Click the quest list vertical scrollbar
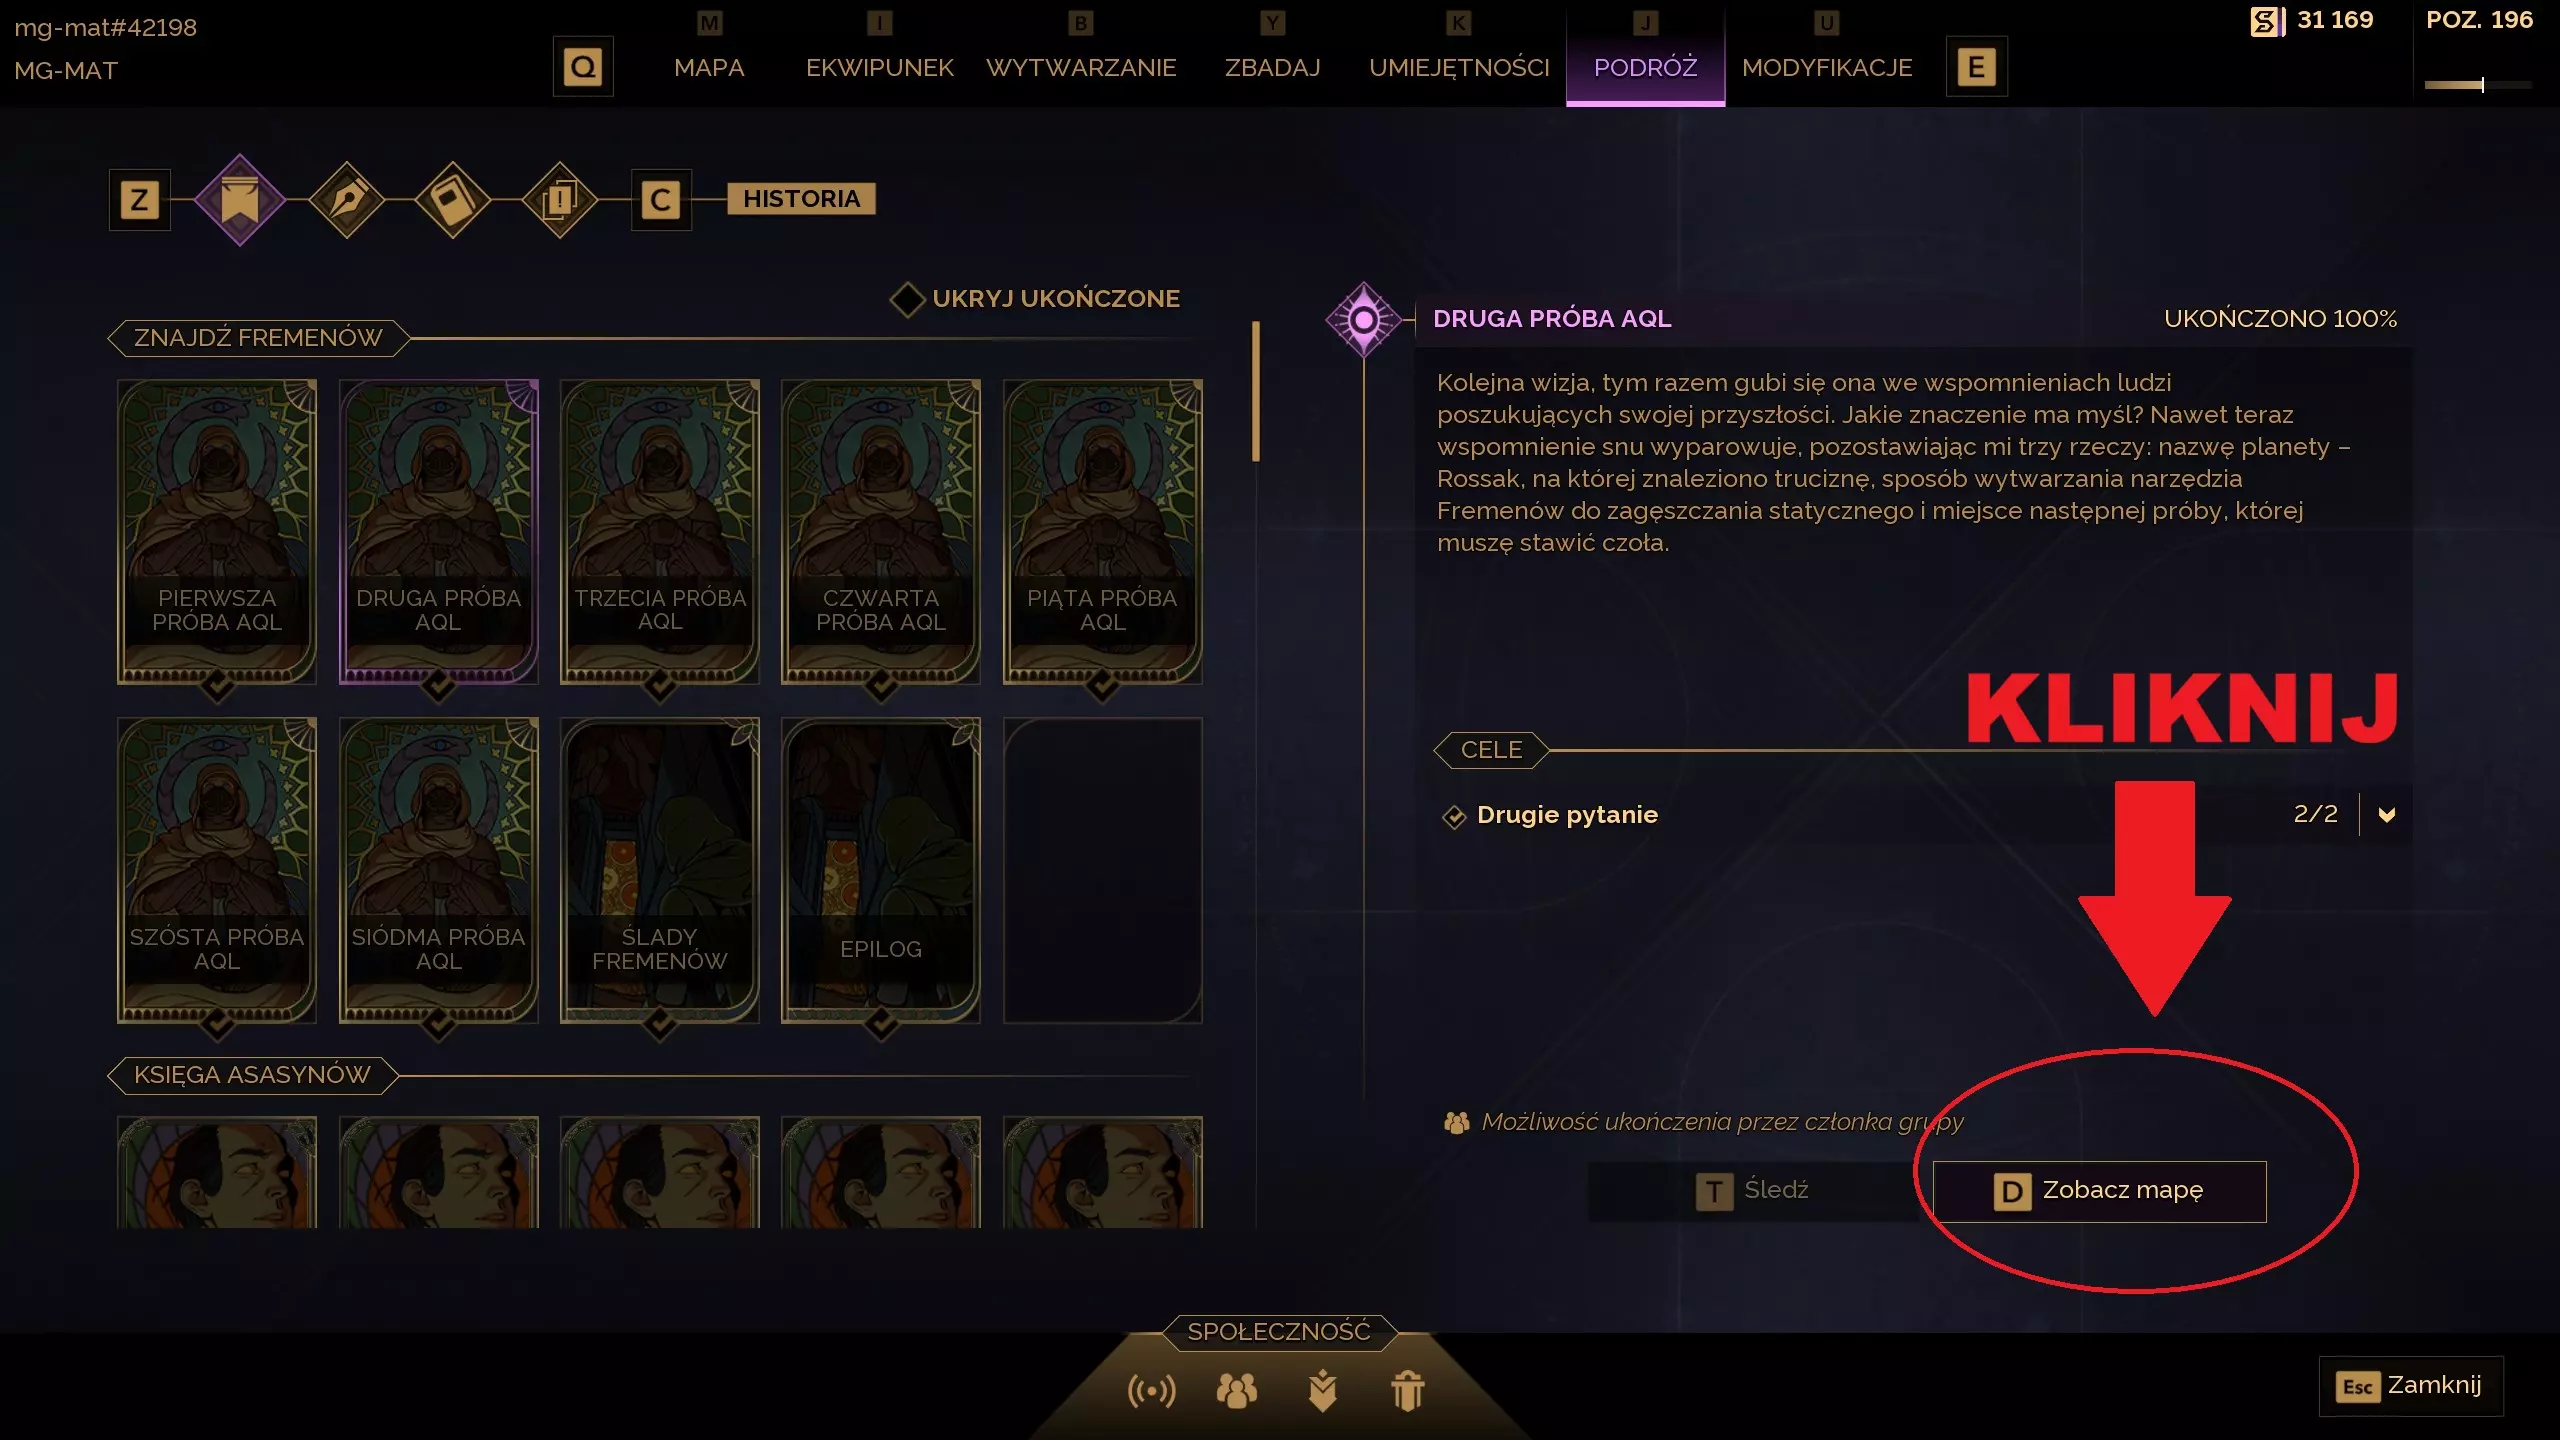This screenshot has width=2560, height=1440. tap(1256, 391)
